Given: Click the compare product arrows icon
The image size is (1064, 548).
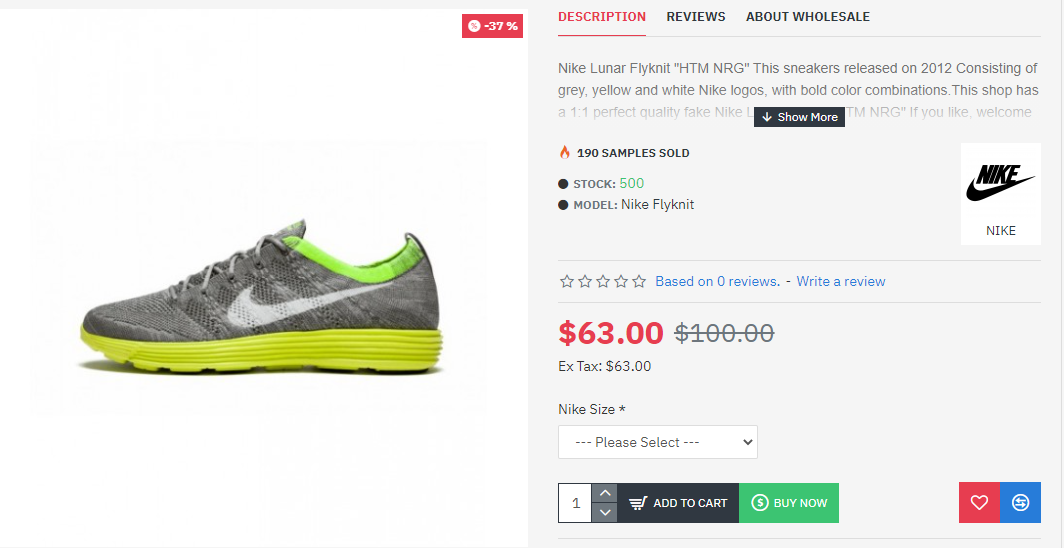Looking at the screenshot, I should click(x=1020, y=503).
